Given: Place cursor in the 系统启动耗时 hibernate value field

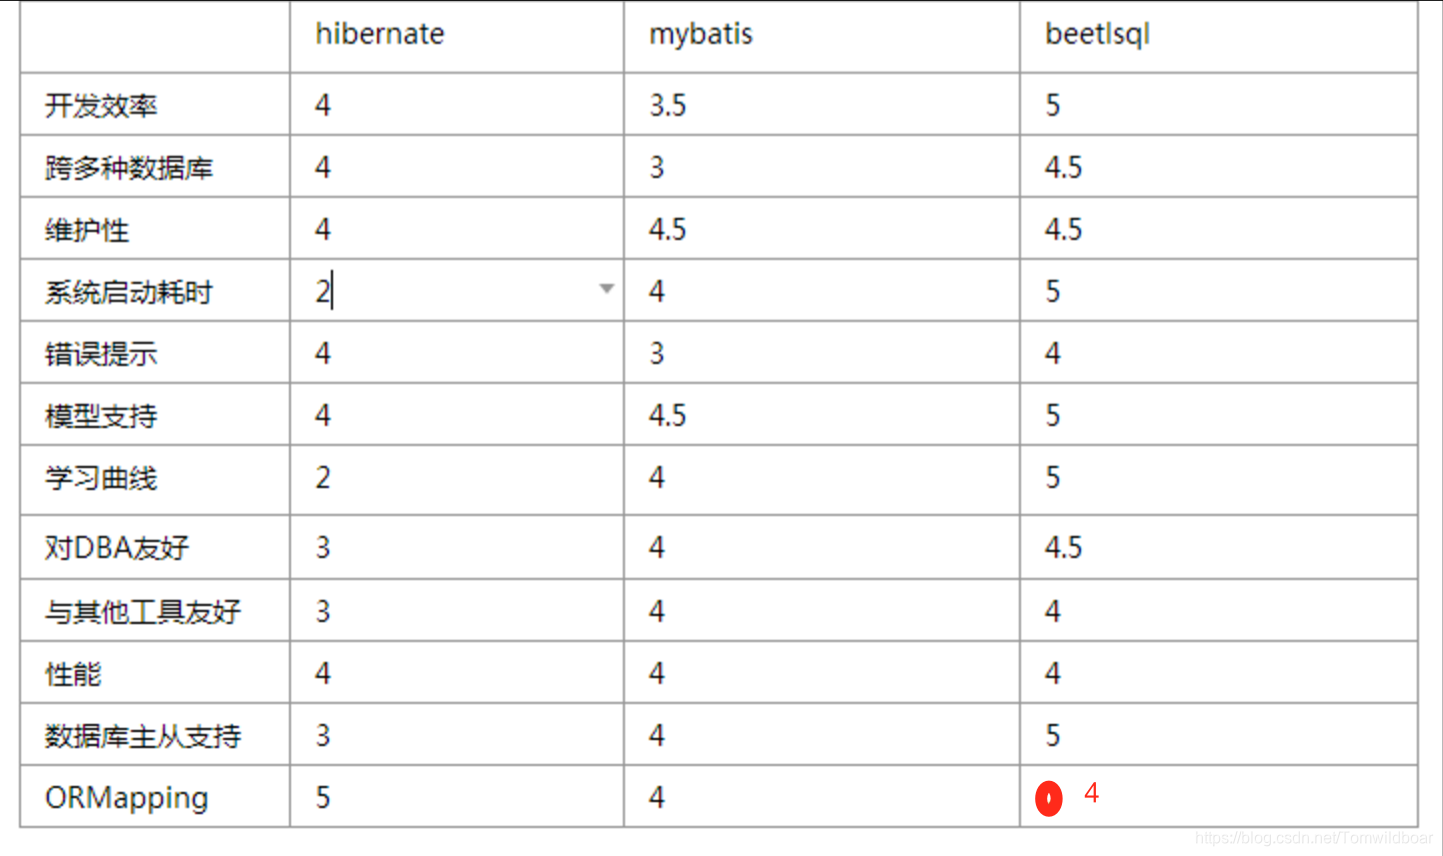Looking at the screenshot, I should point(457,291).
